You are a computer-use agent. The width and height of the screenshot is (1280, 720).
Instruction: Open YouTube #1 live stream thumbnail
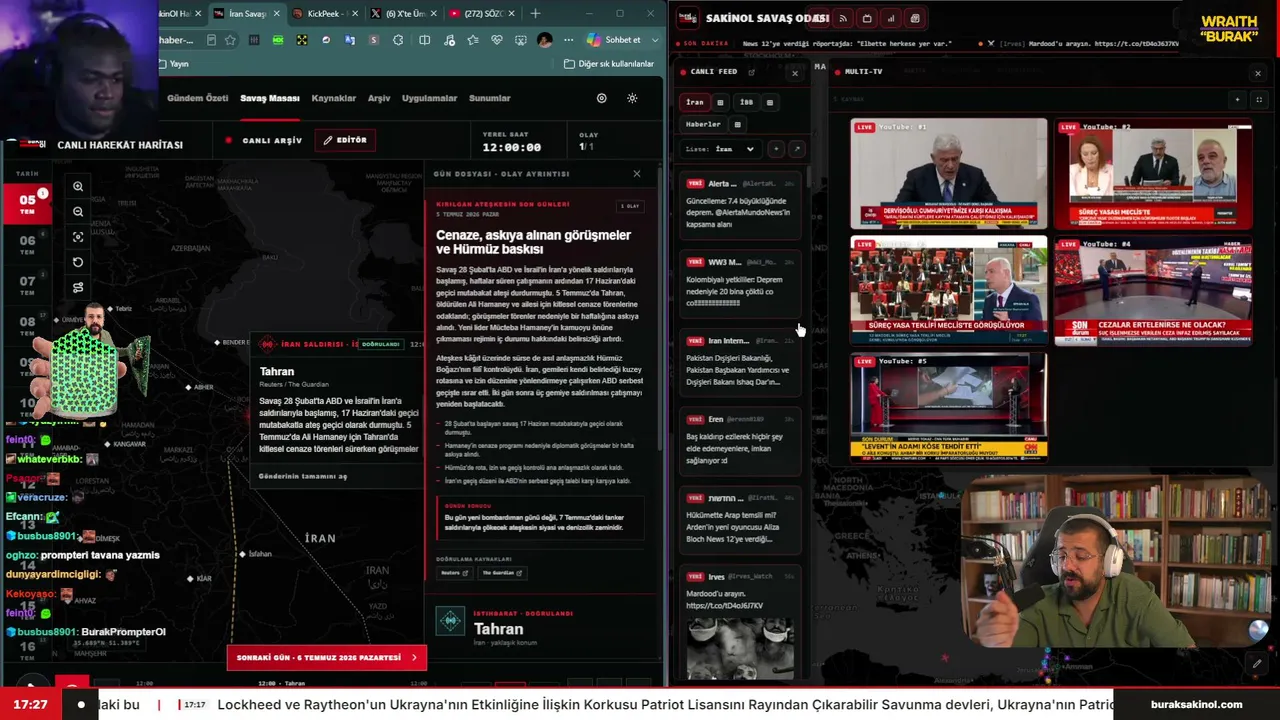pos(949,175)
